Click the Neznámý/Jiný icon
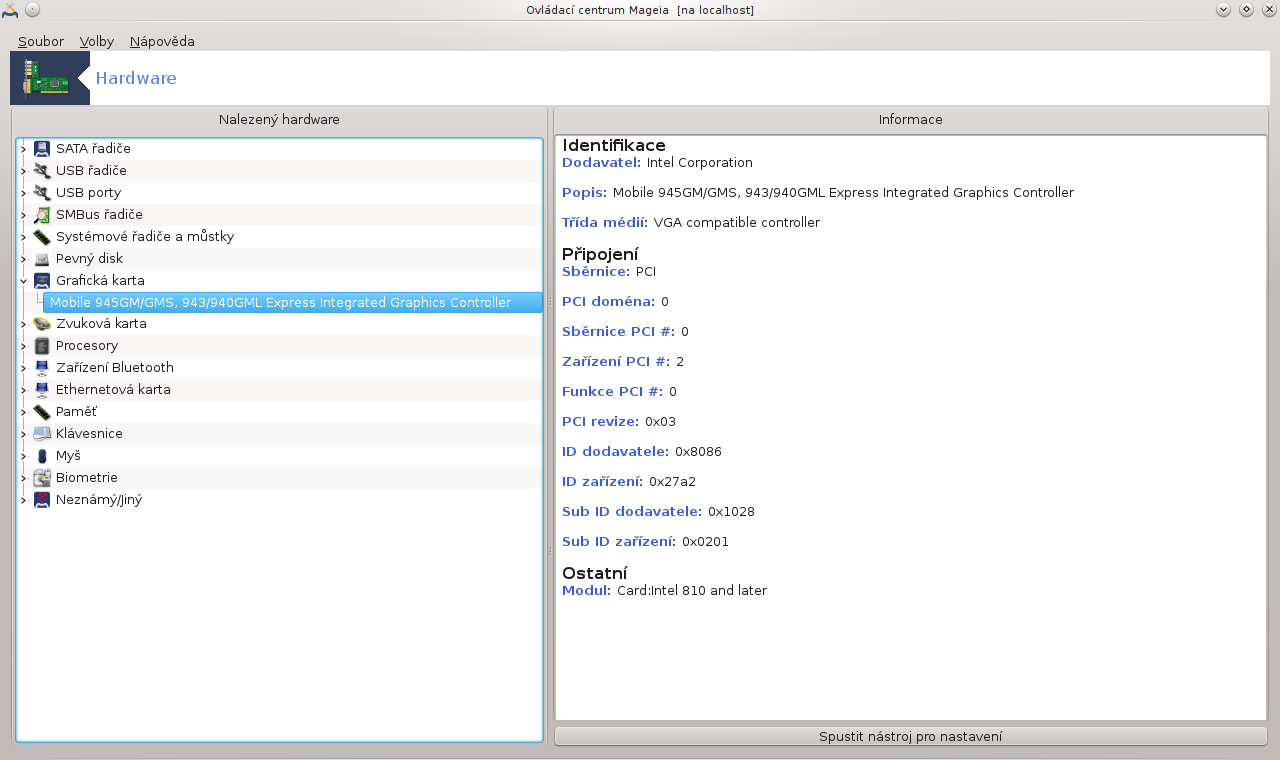This screenshot has height=760, width=1280. pyautogui.click(x=41, y=500)
